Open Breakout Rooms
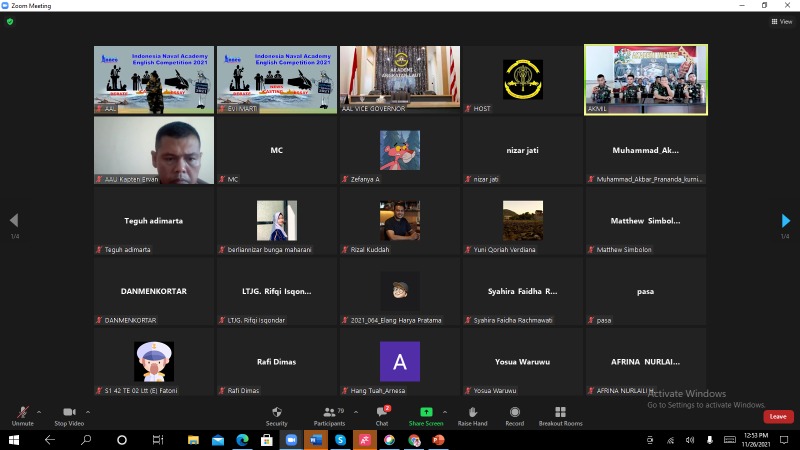Screen dimensions: 800x450 point(560,413)
